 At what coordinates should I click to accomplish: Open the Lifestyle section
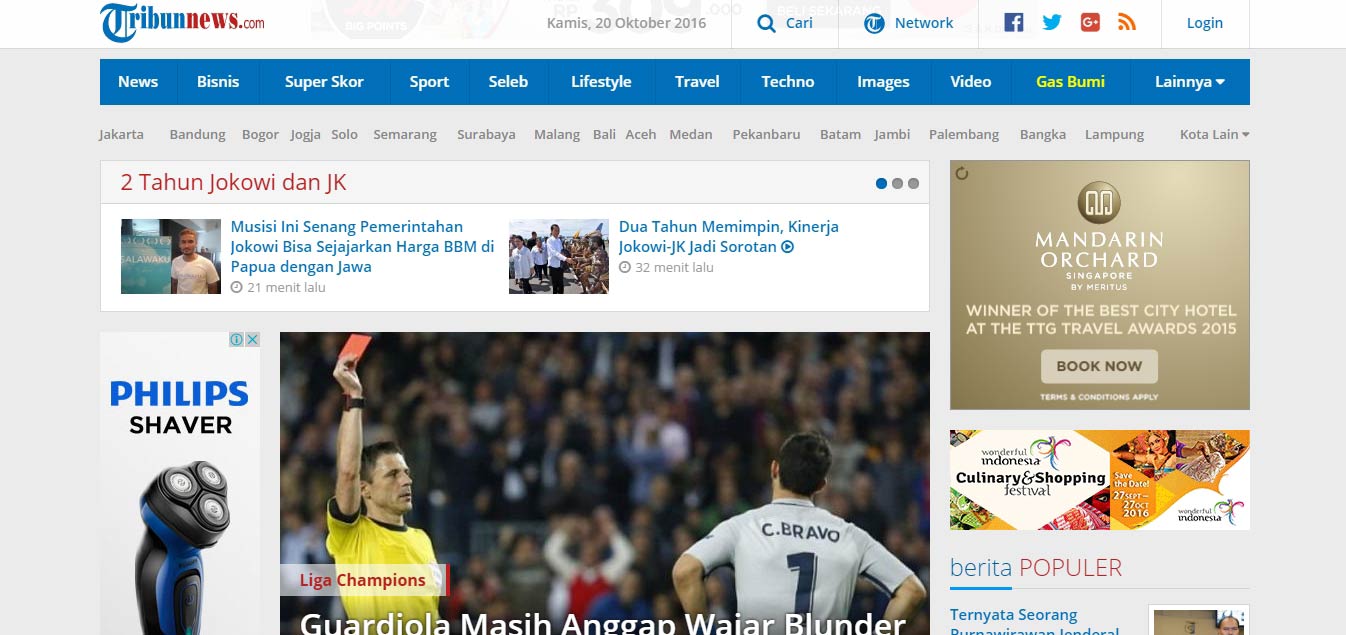click(x=601, y=82)
